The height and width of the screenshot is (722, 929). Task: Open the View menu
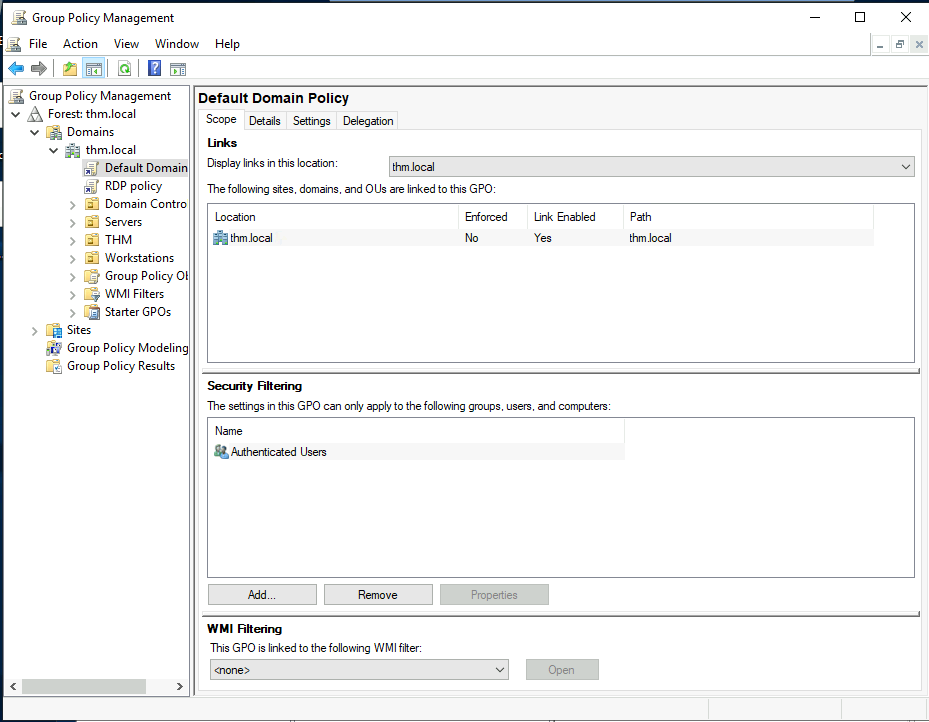(x=126, y=44)
